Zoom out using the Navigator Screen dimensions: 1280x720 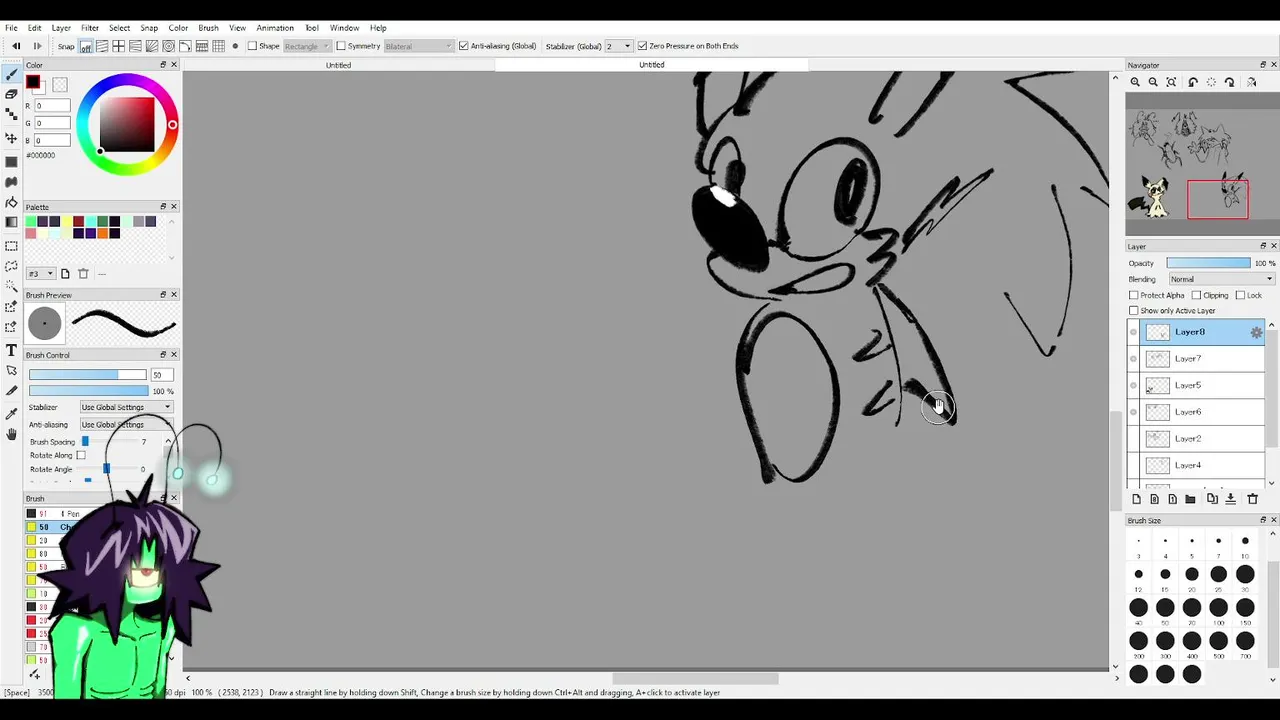(1153, 82)
